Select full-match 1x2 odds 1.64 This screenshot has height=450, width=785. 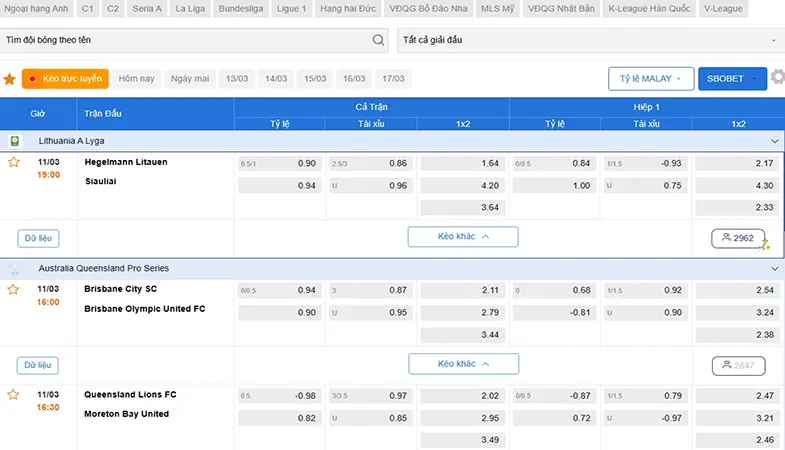tap(463, 163)
